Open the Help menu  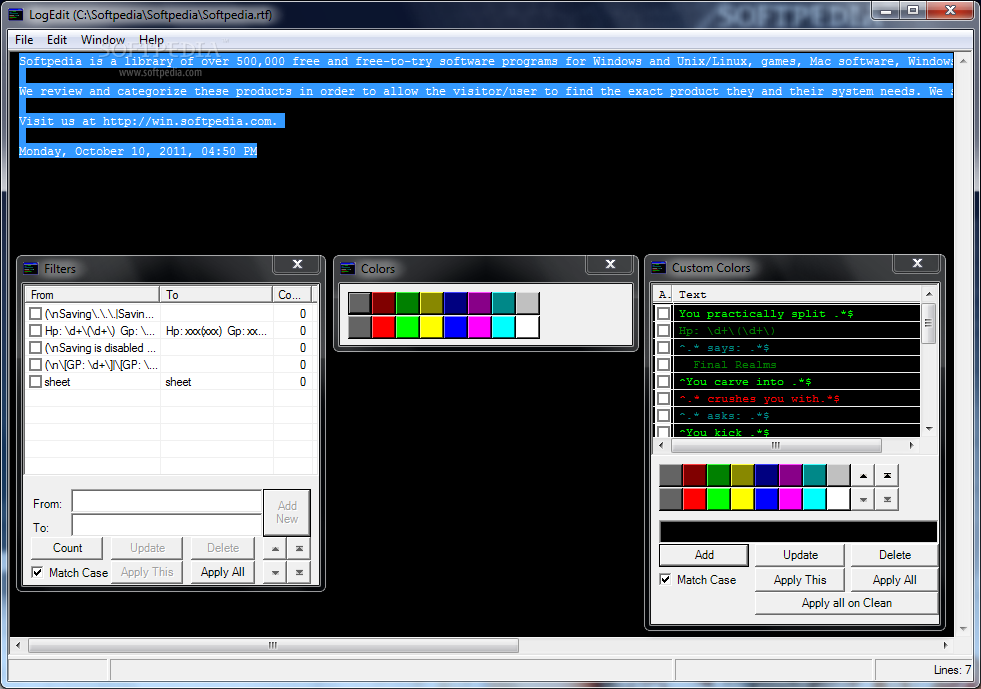(x=151, y=39)
